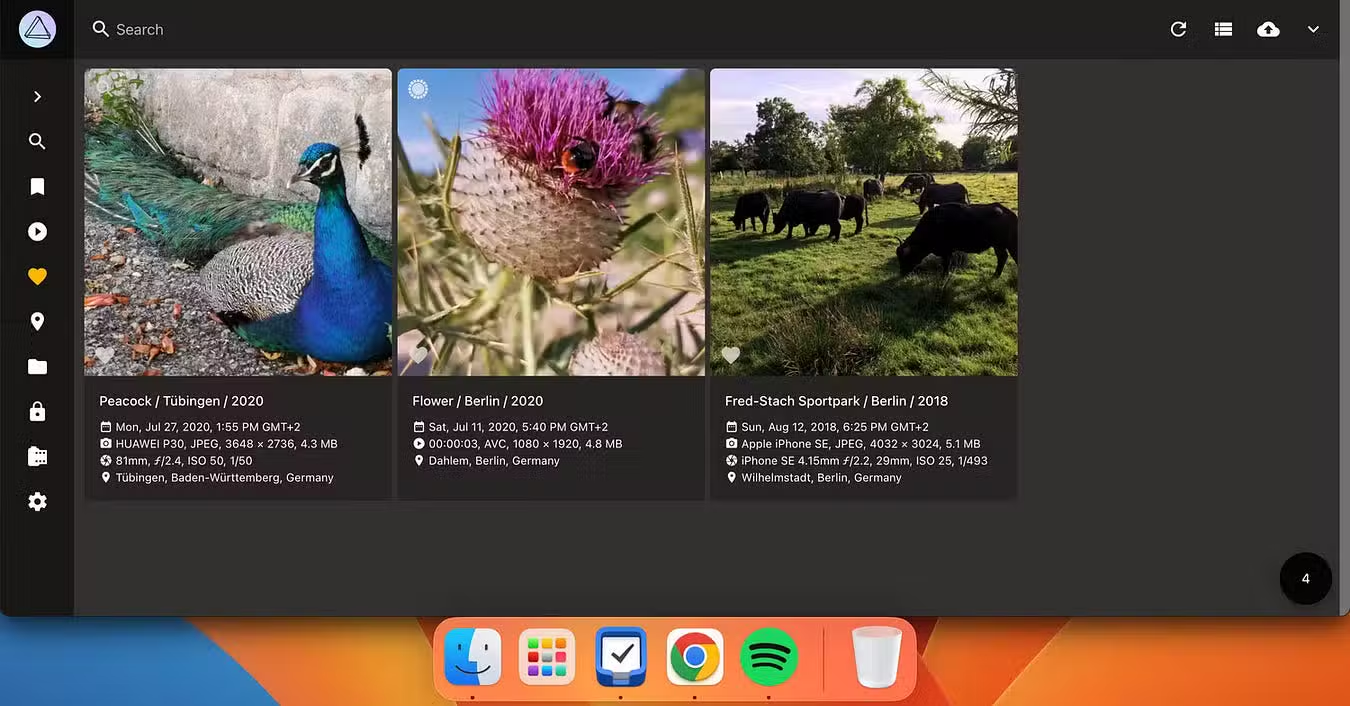Open Spotify from the Dock

coord(768,658)
